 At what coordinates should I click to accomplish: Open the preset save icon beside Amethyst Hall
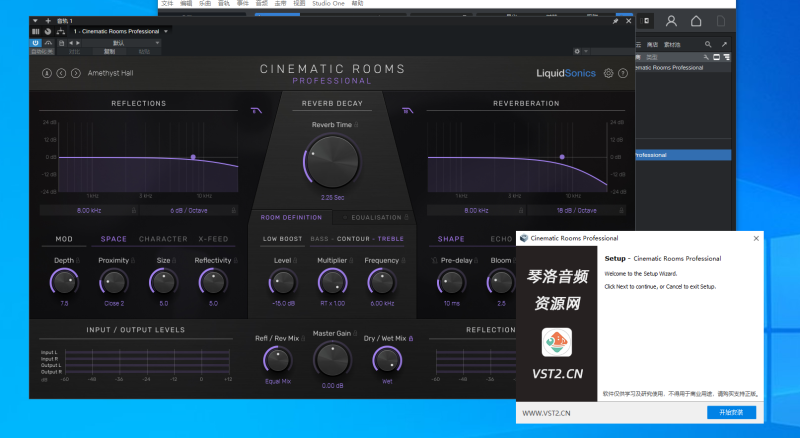46,73
